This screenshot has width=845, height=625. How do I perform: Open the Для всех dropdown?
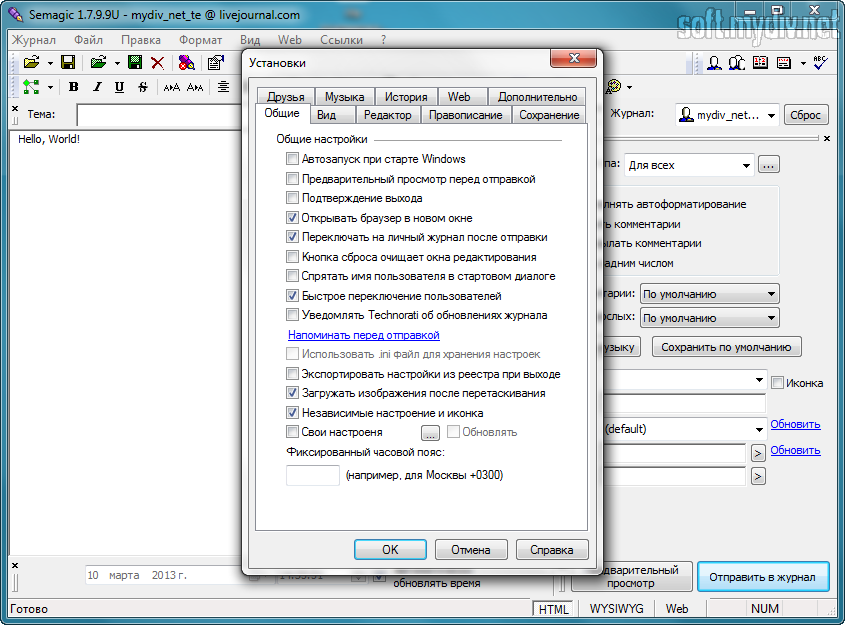[689, 165]
